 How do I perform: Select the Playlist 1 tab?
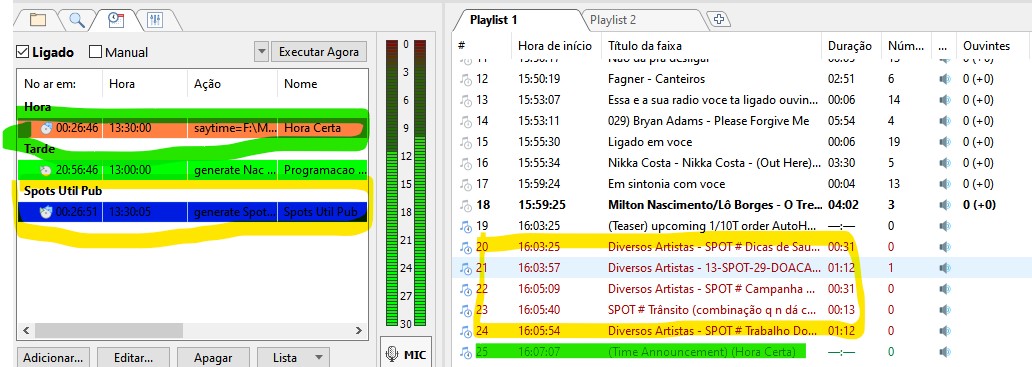[x=494, y=20]
